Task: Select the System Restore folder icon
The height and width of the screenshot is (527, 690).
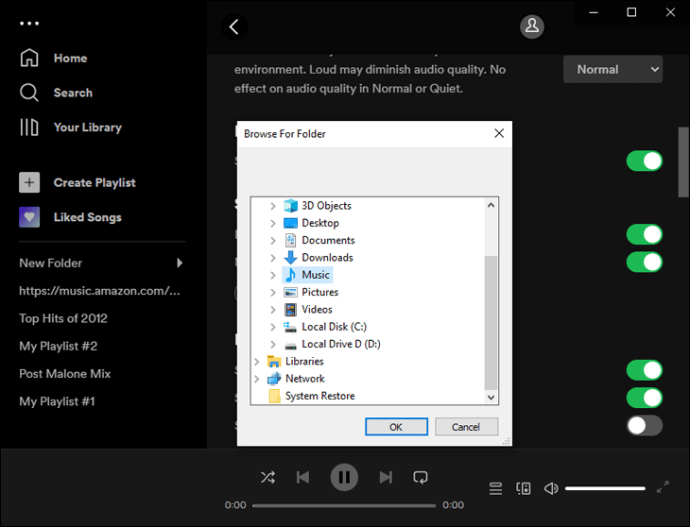Action: pyautogui.click(x=274, y=396)
